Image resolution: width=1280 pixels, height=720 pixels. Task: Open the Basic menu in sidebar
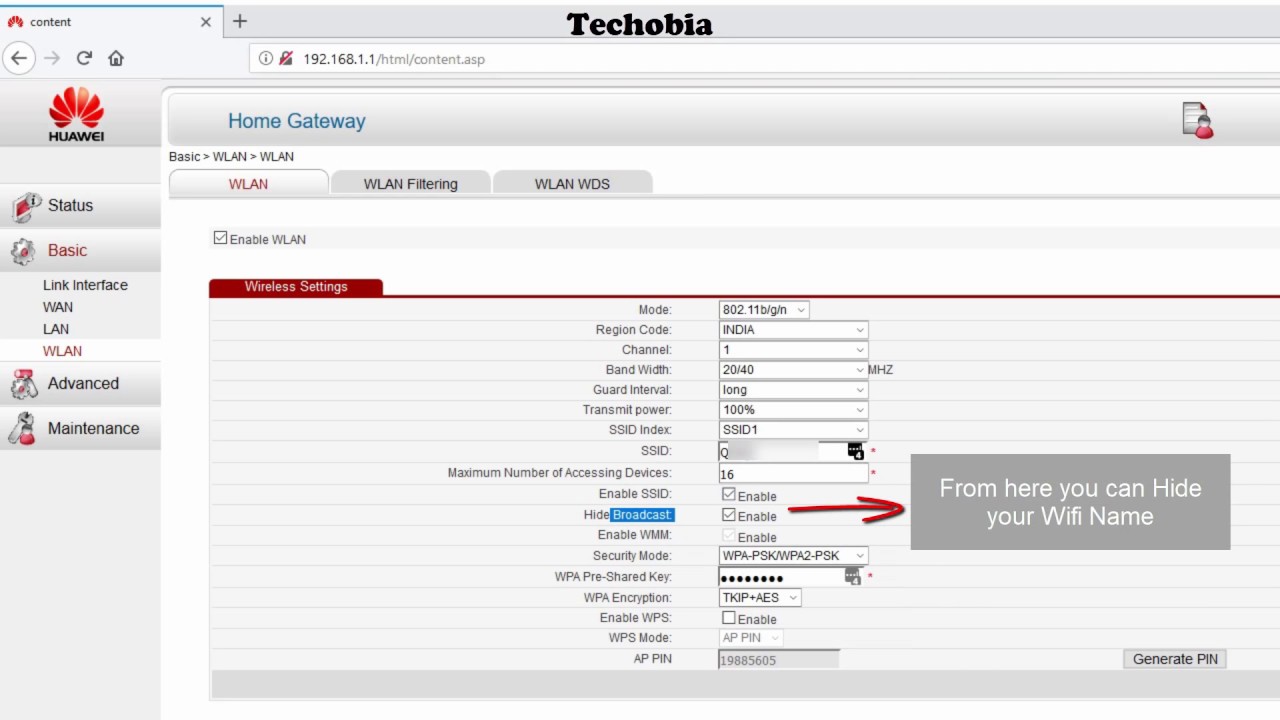click(x=80, y=250)
